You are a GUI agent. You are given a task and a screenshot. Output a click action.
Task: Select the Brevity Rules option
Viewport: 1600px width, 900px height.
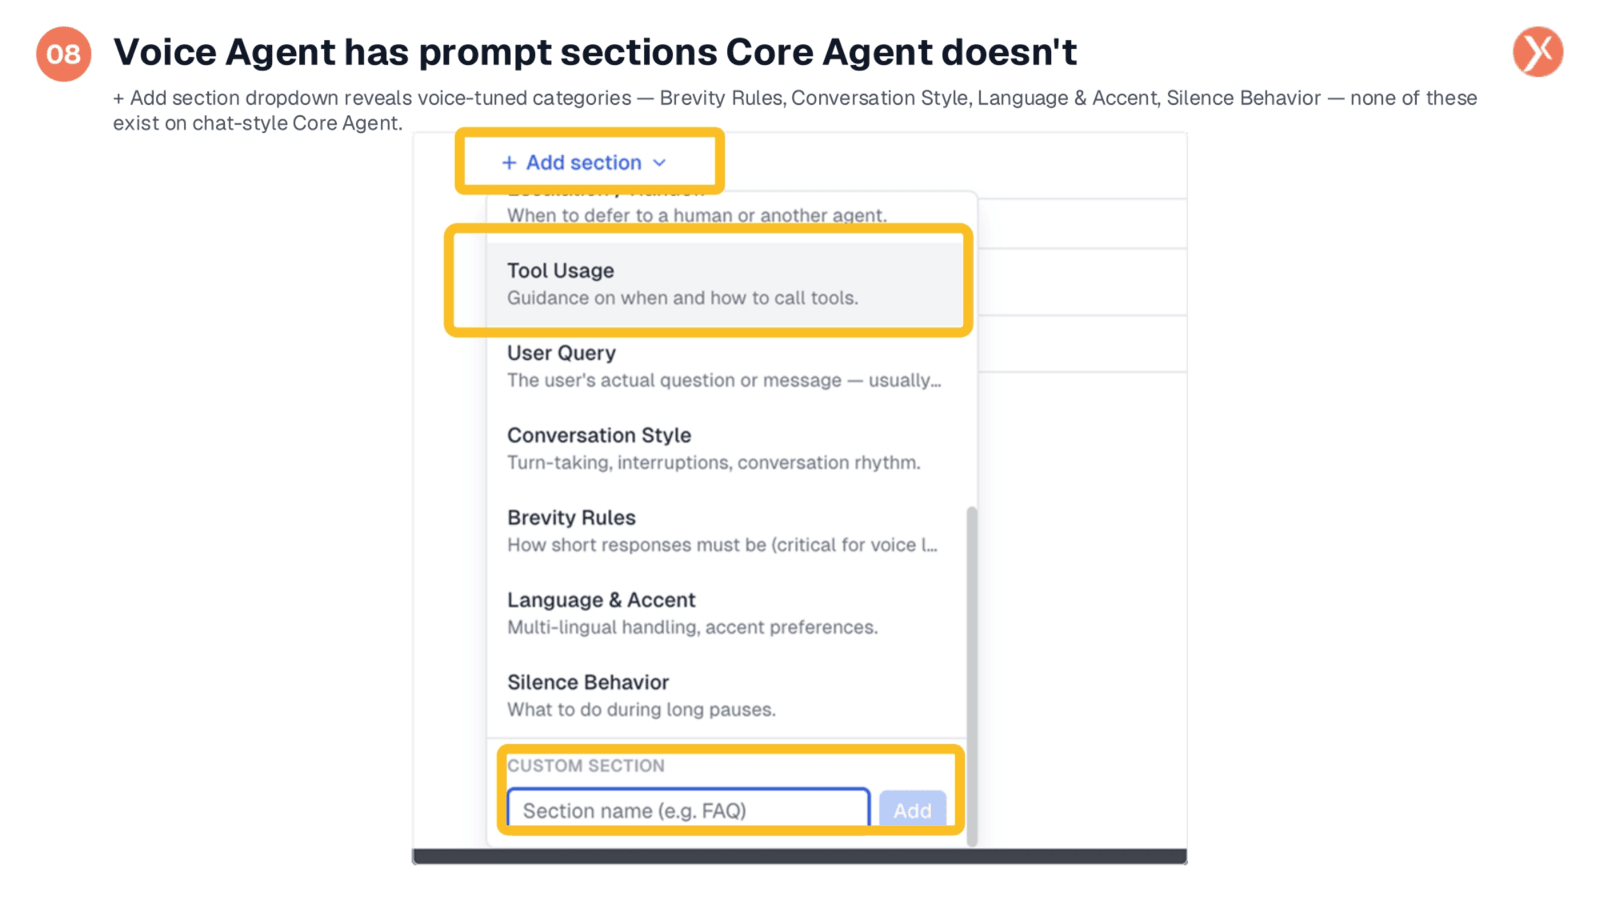(726, 530)
